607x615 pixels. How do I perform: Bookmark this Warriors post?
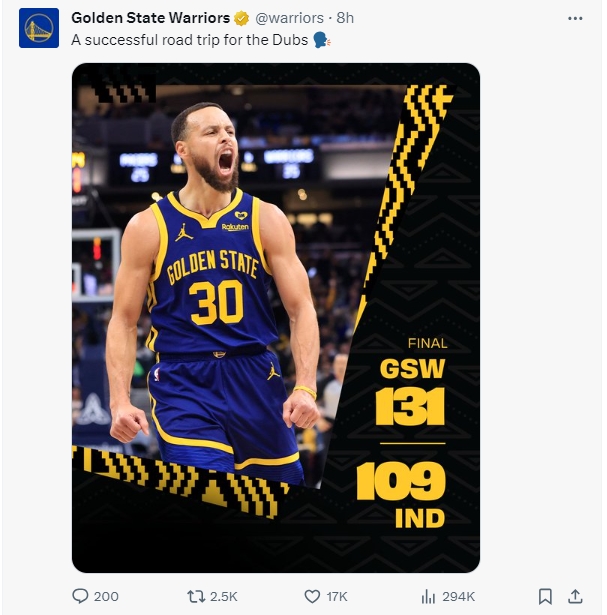coord(545,596)
